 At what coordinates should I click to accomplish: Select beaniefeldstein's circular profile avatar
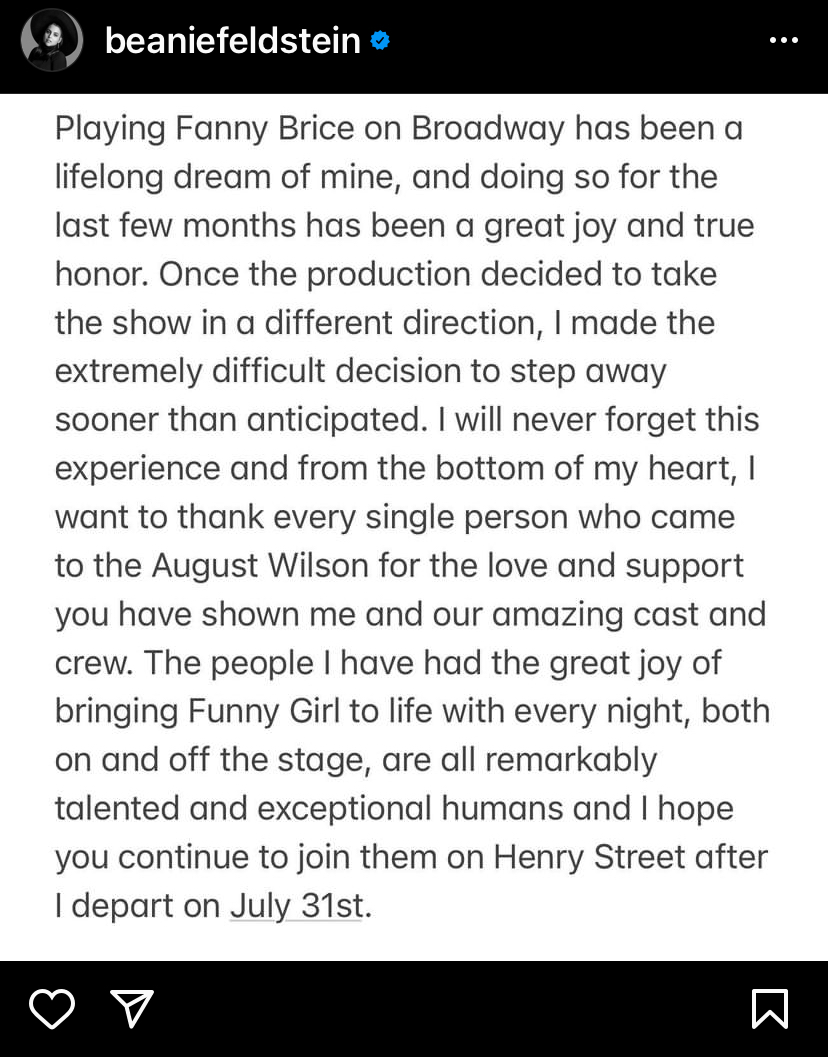pos(51,41)
